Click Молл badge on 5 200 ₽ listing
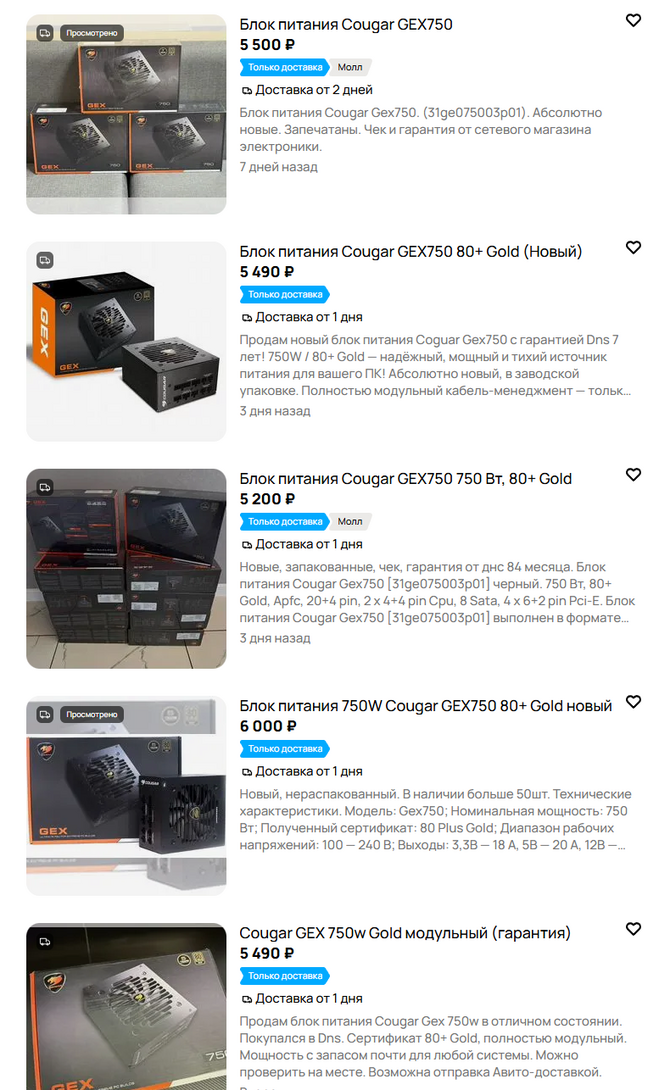659x1090 pixels. coord(350,521)
